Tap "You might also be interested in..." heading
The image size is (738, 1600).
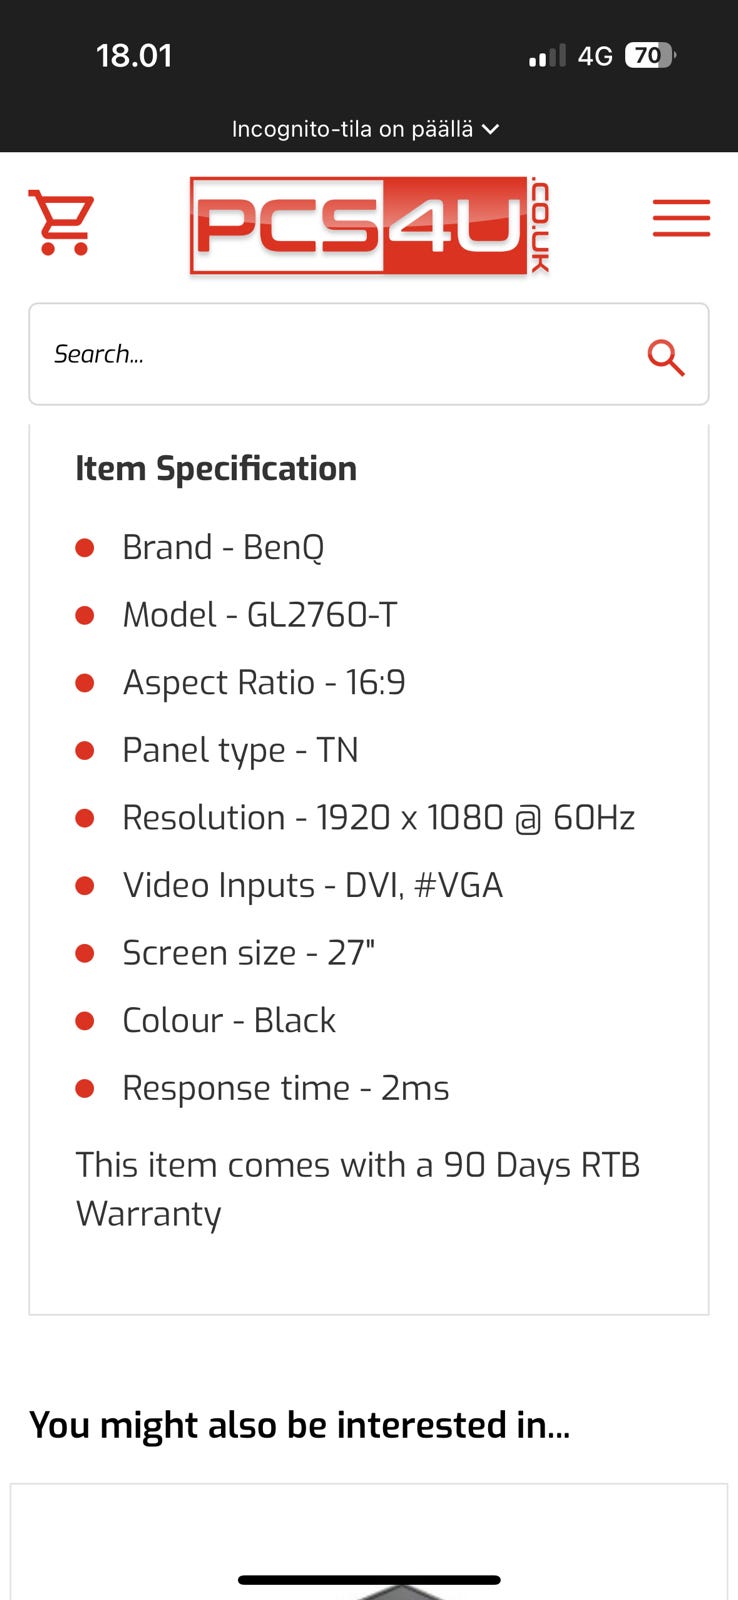299,1425
